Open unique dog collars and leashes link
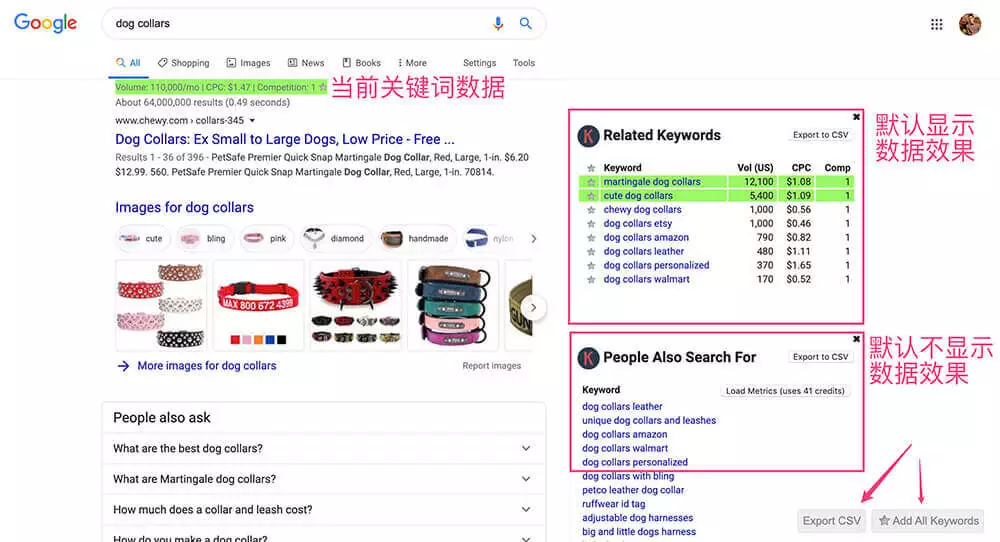This screenshot has height=542, width=1000. click(x=649, y=421)
